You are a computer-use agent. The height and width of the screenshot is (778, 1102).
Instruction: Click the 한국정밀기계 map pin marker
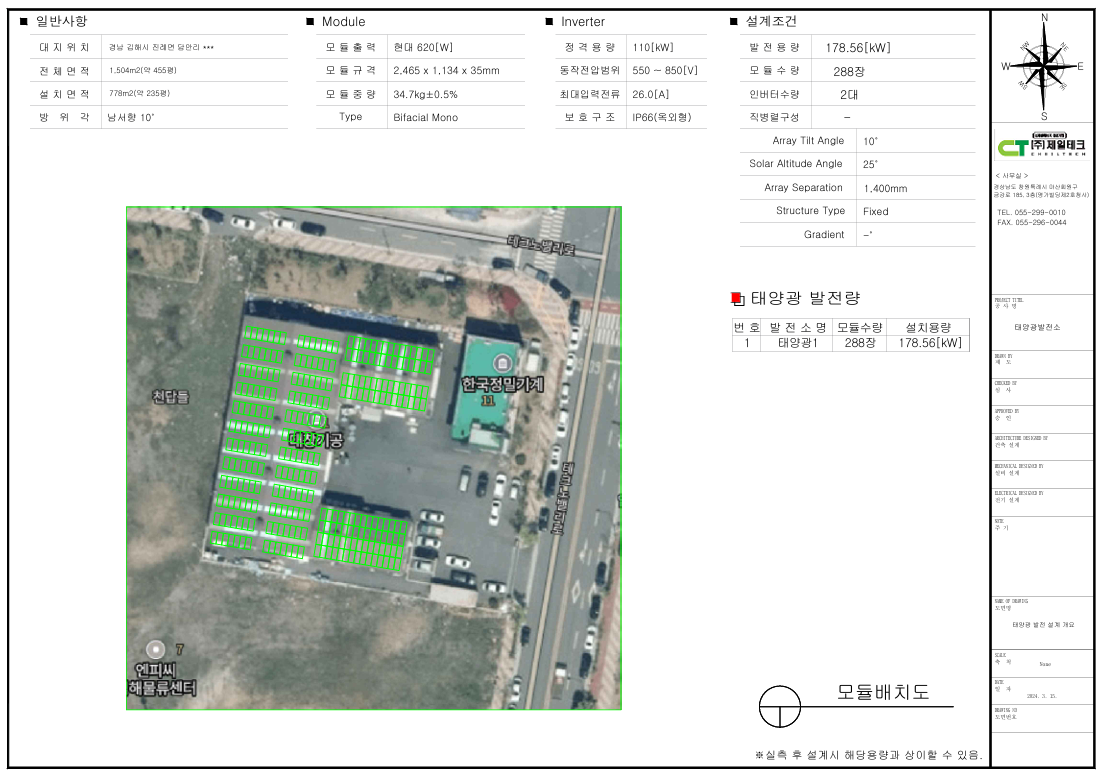502,362
